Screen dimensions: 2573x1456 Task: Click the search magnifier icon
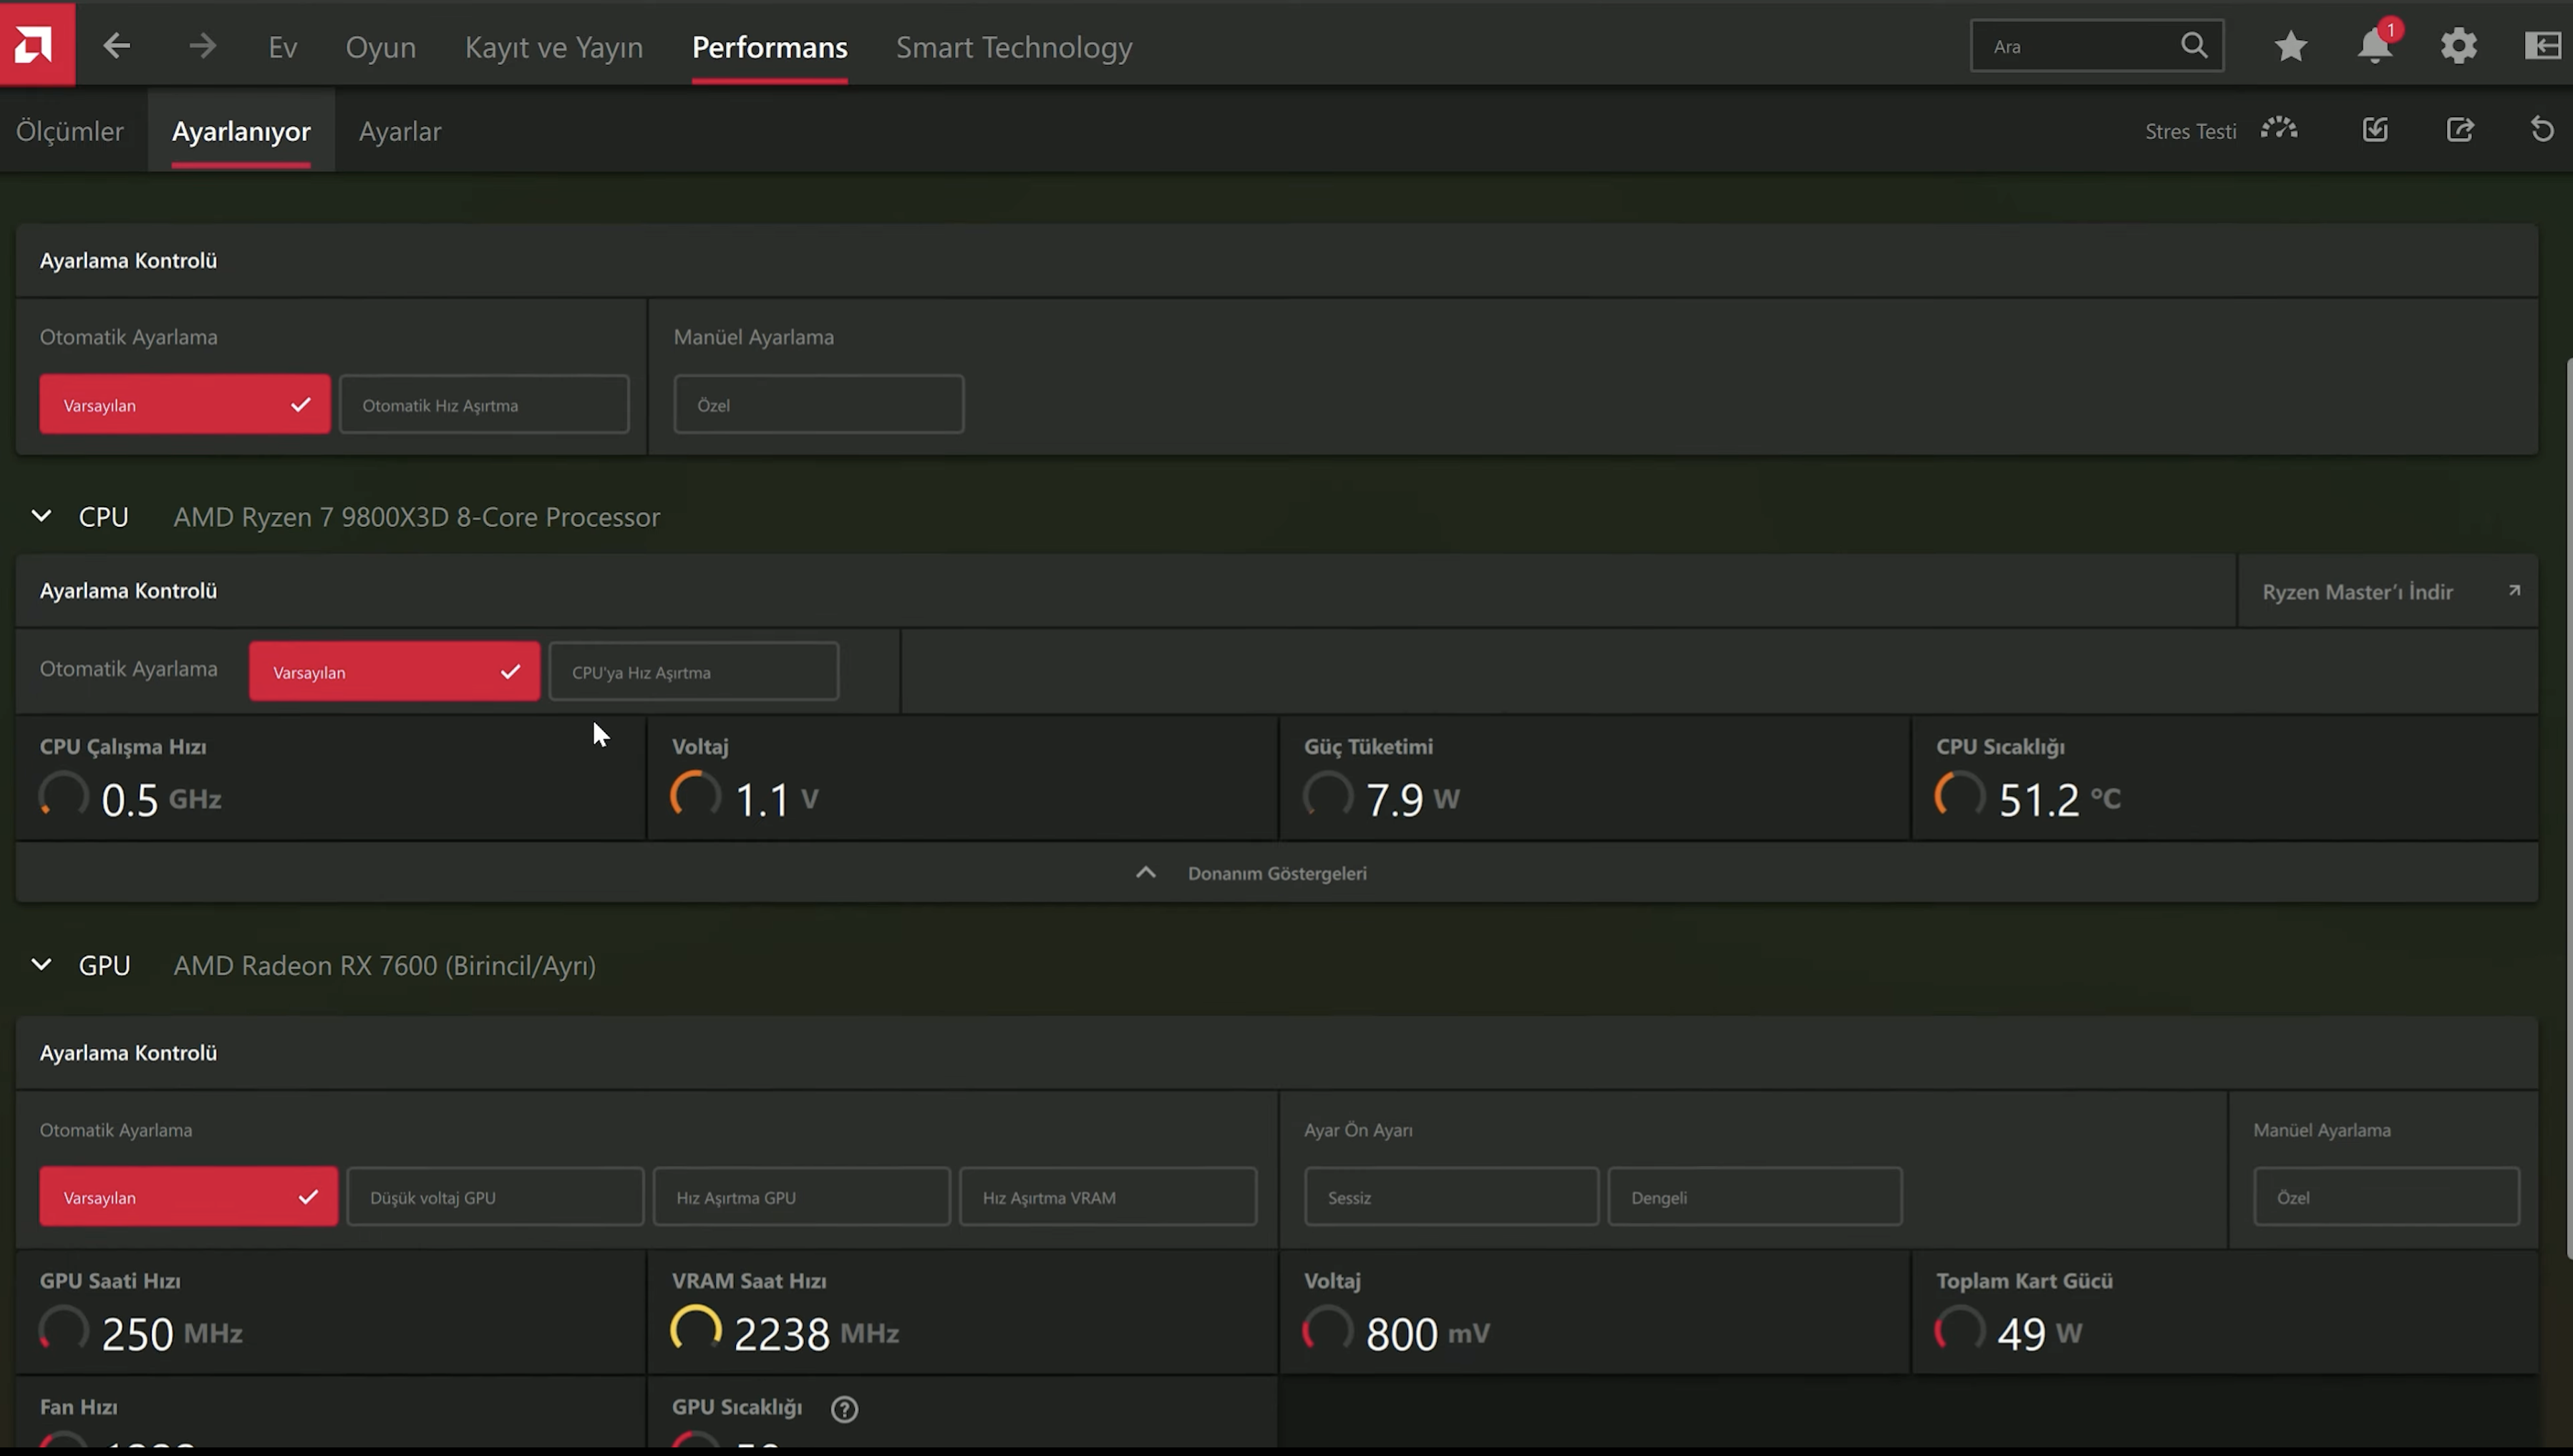coord(2193,46)
